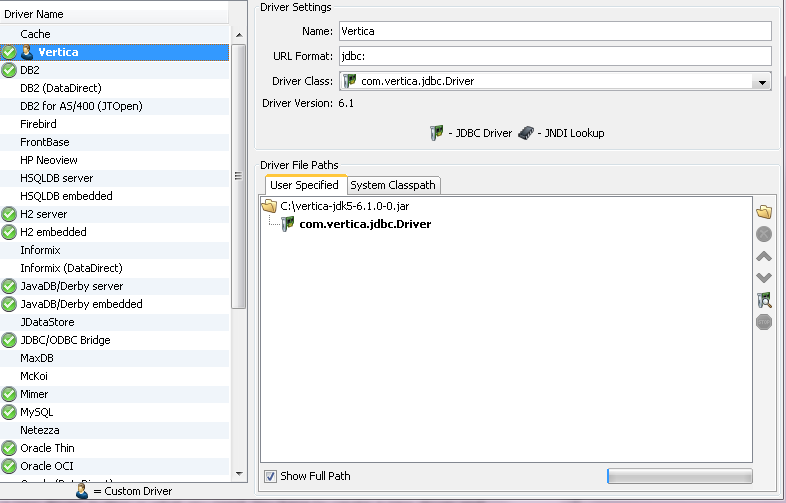The width and height of the screenshot is (786, 503).
Task: Click the JDBC Driver legend icon
Action: 437,133
